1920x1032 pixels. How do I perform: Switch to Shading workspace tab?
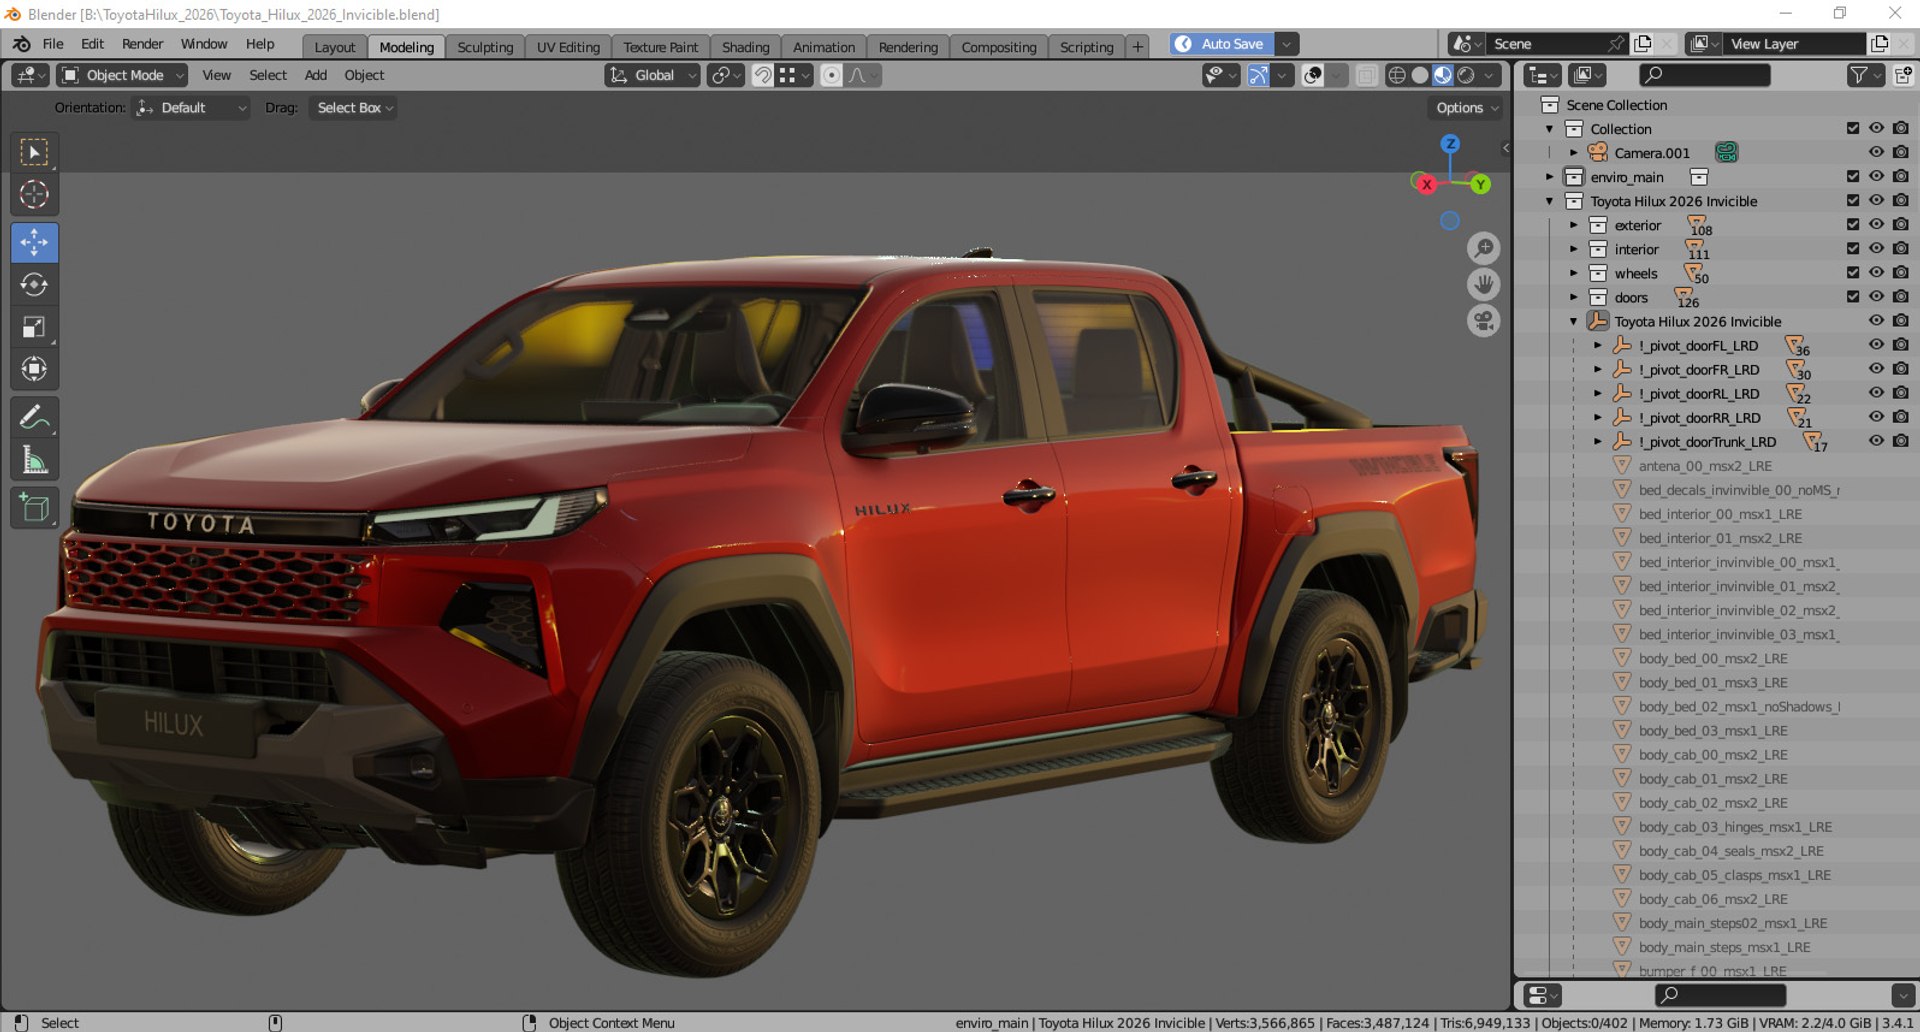745,47
